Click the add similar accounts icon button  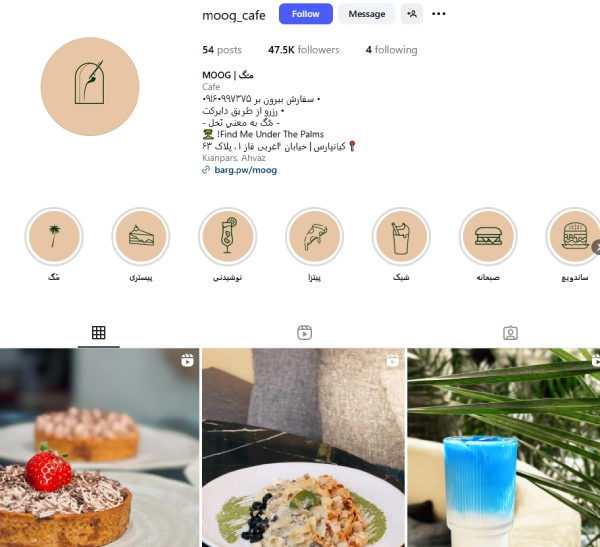point(412,14)
